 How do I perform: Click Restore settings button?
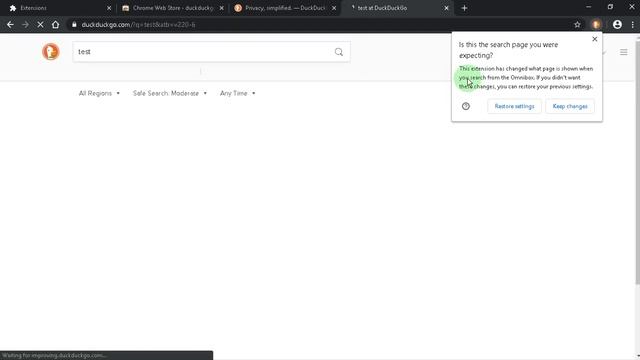pyautogui.click(x=514, y=106)
